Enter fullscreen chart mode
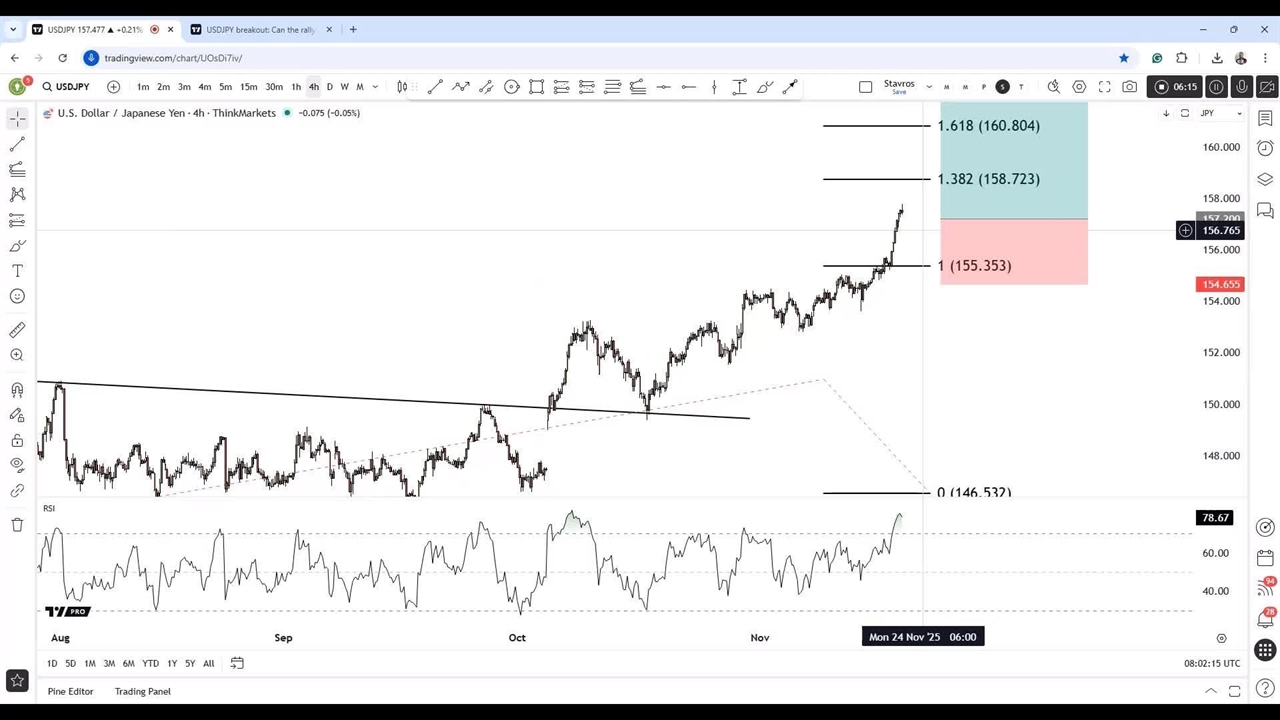 [x=1104, y=87]
